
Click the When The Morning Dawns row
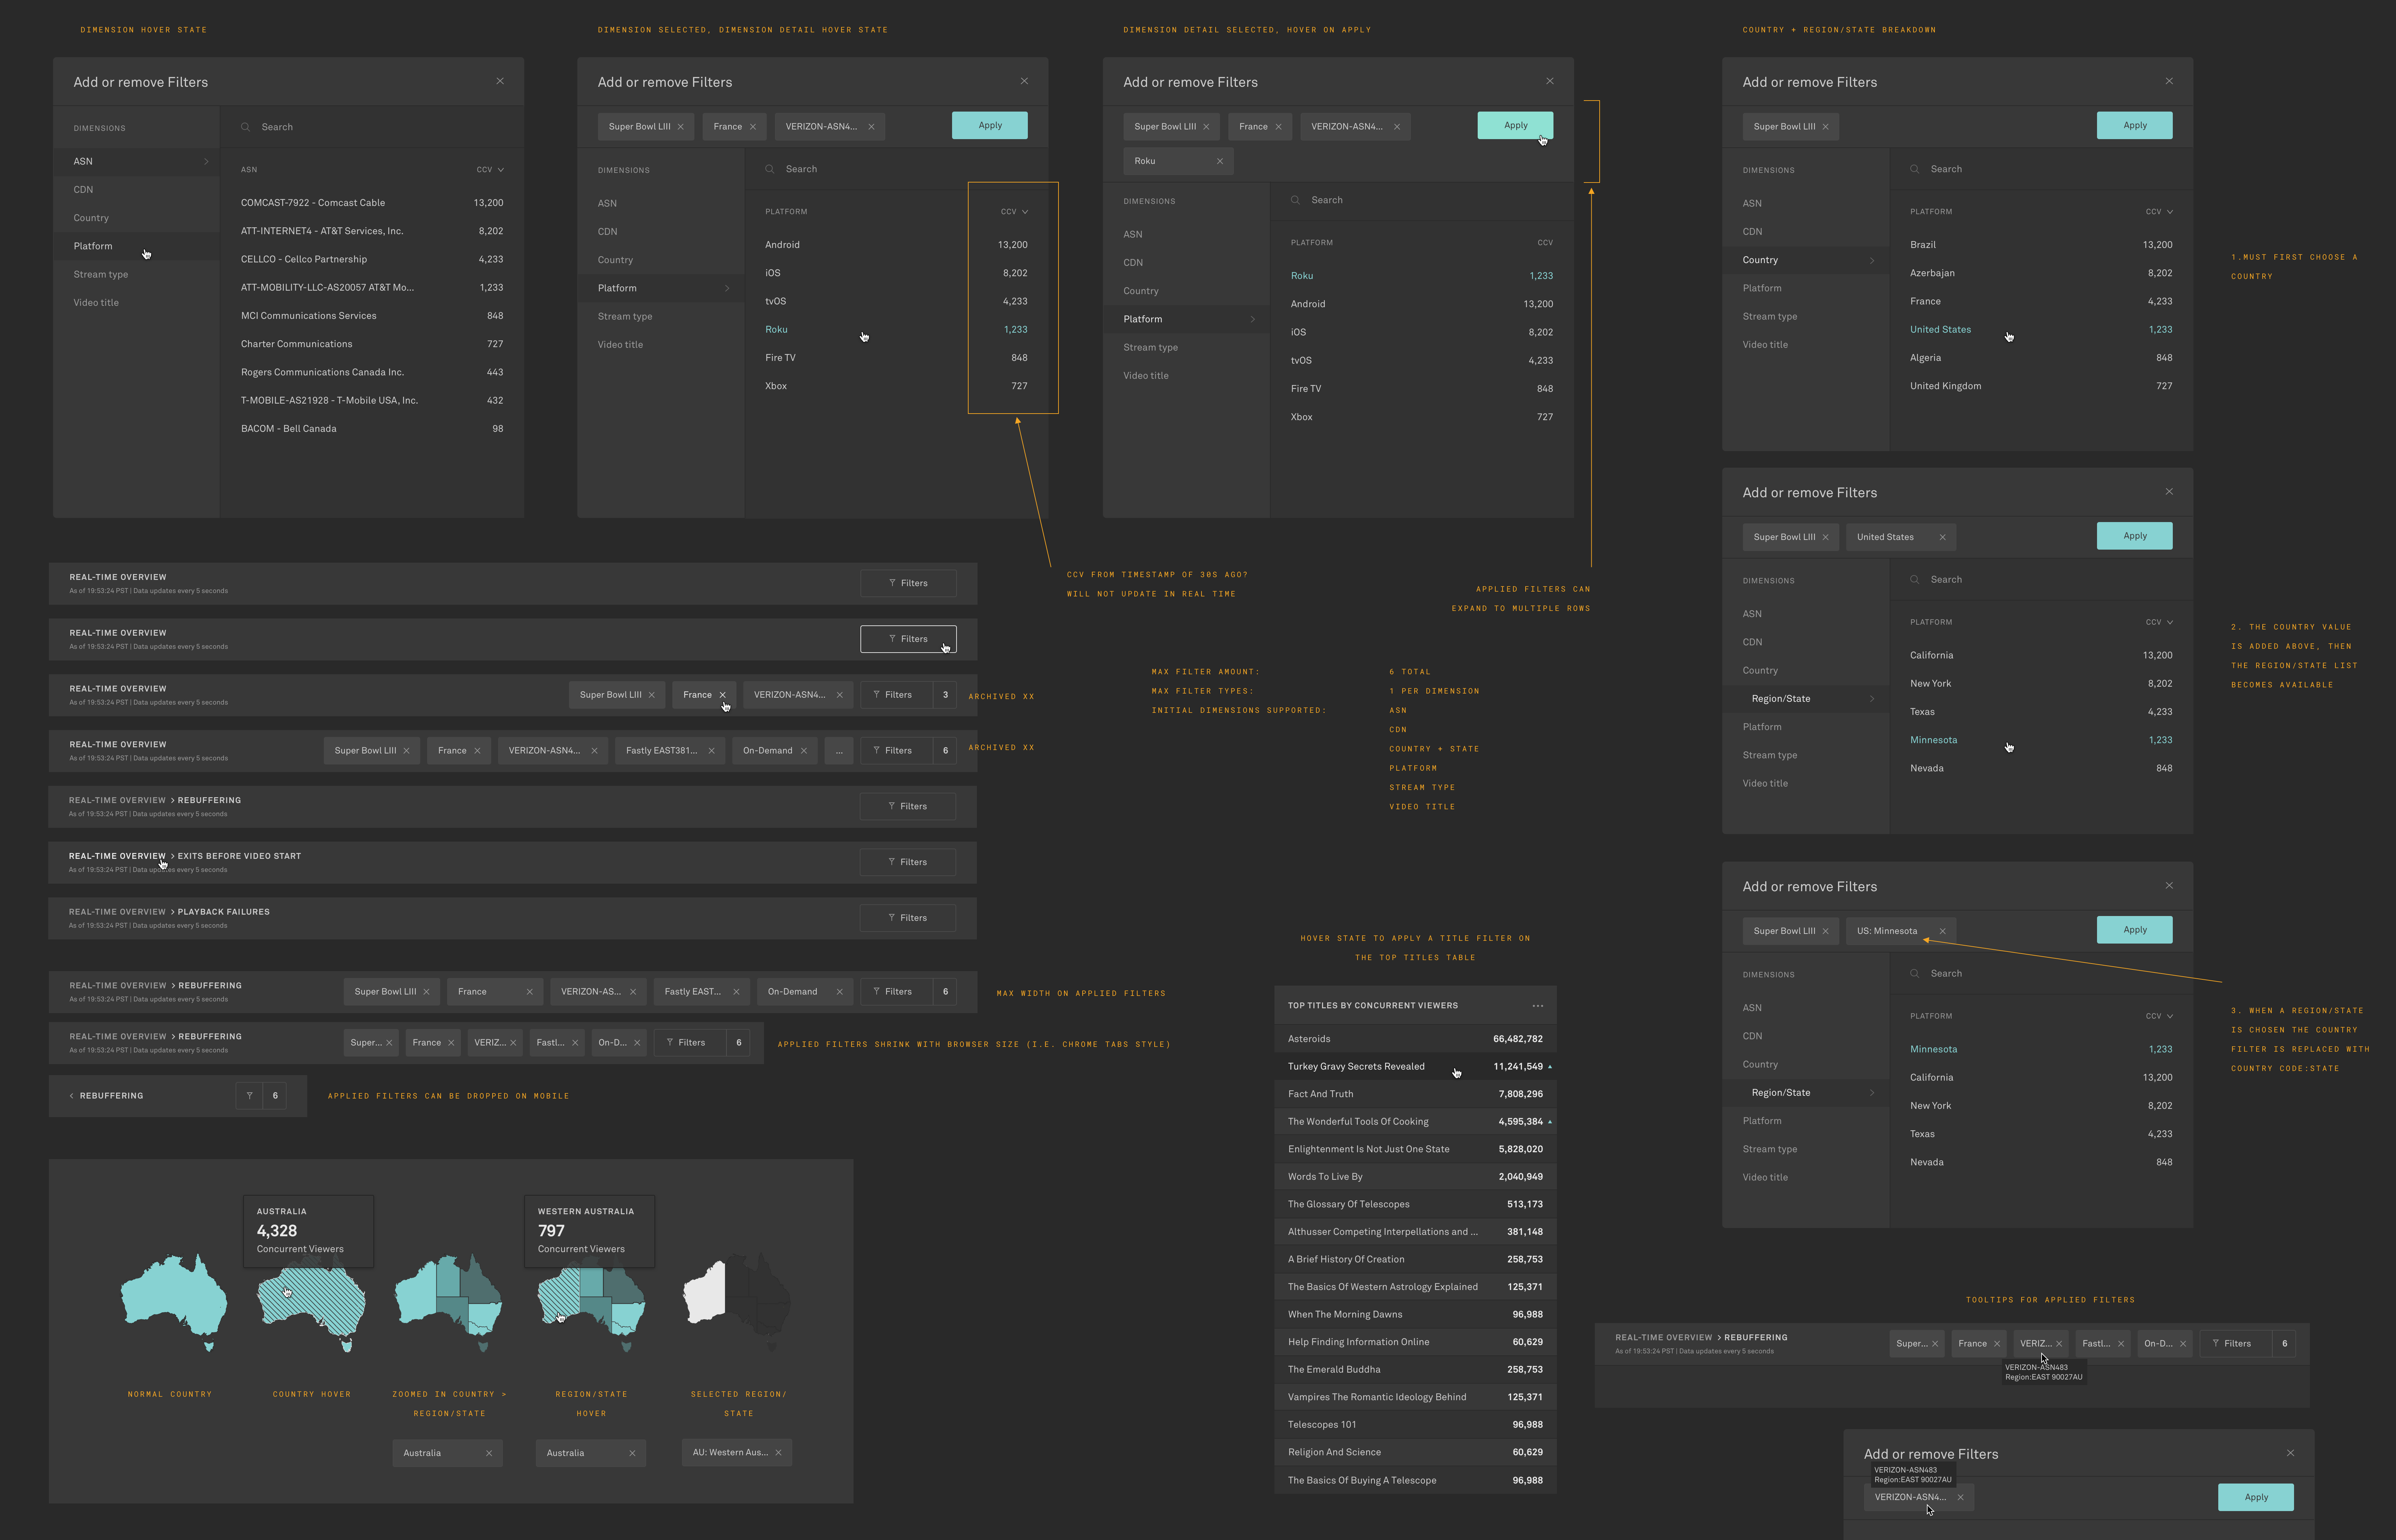tap(1415, 1315)
